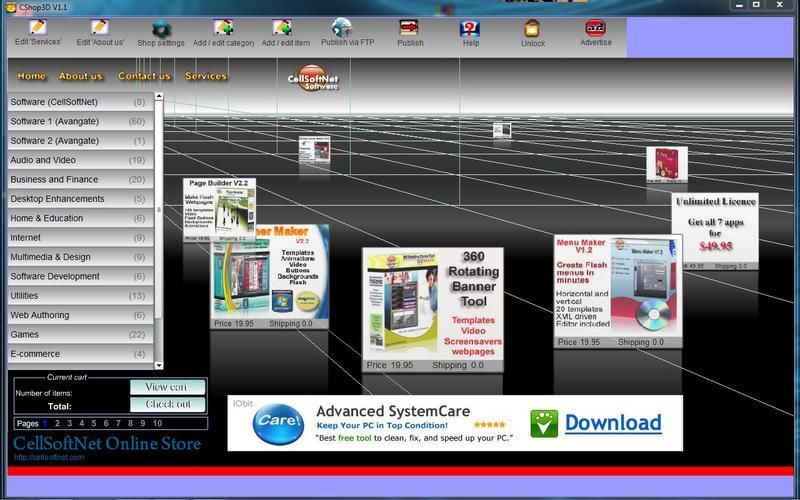
Task: Open the Contact us page
Action: [144, 76]
